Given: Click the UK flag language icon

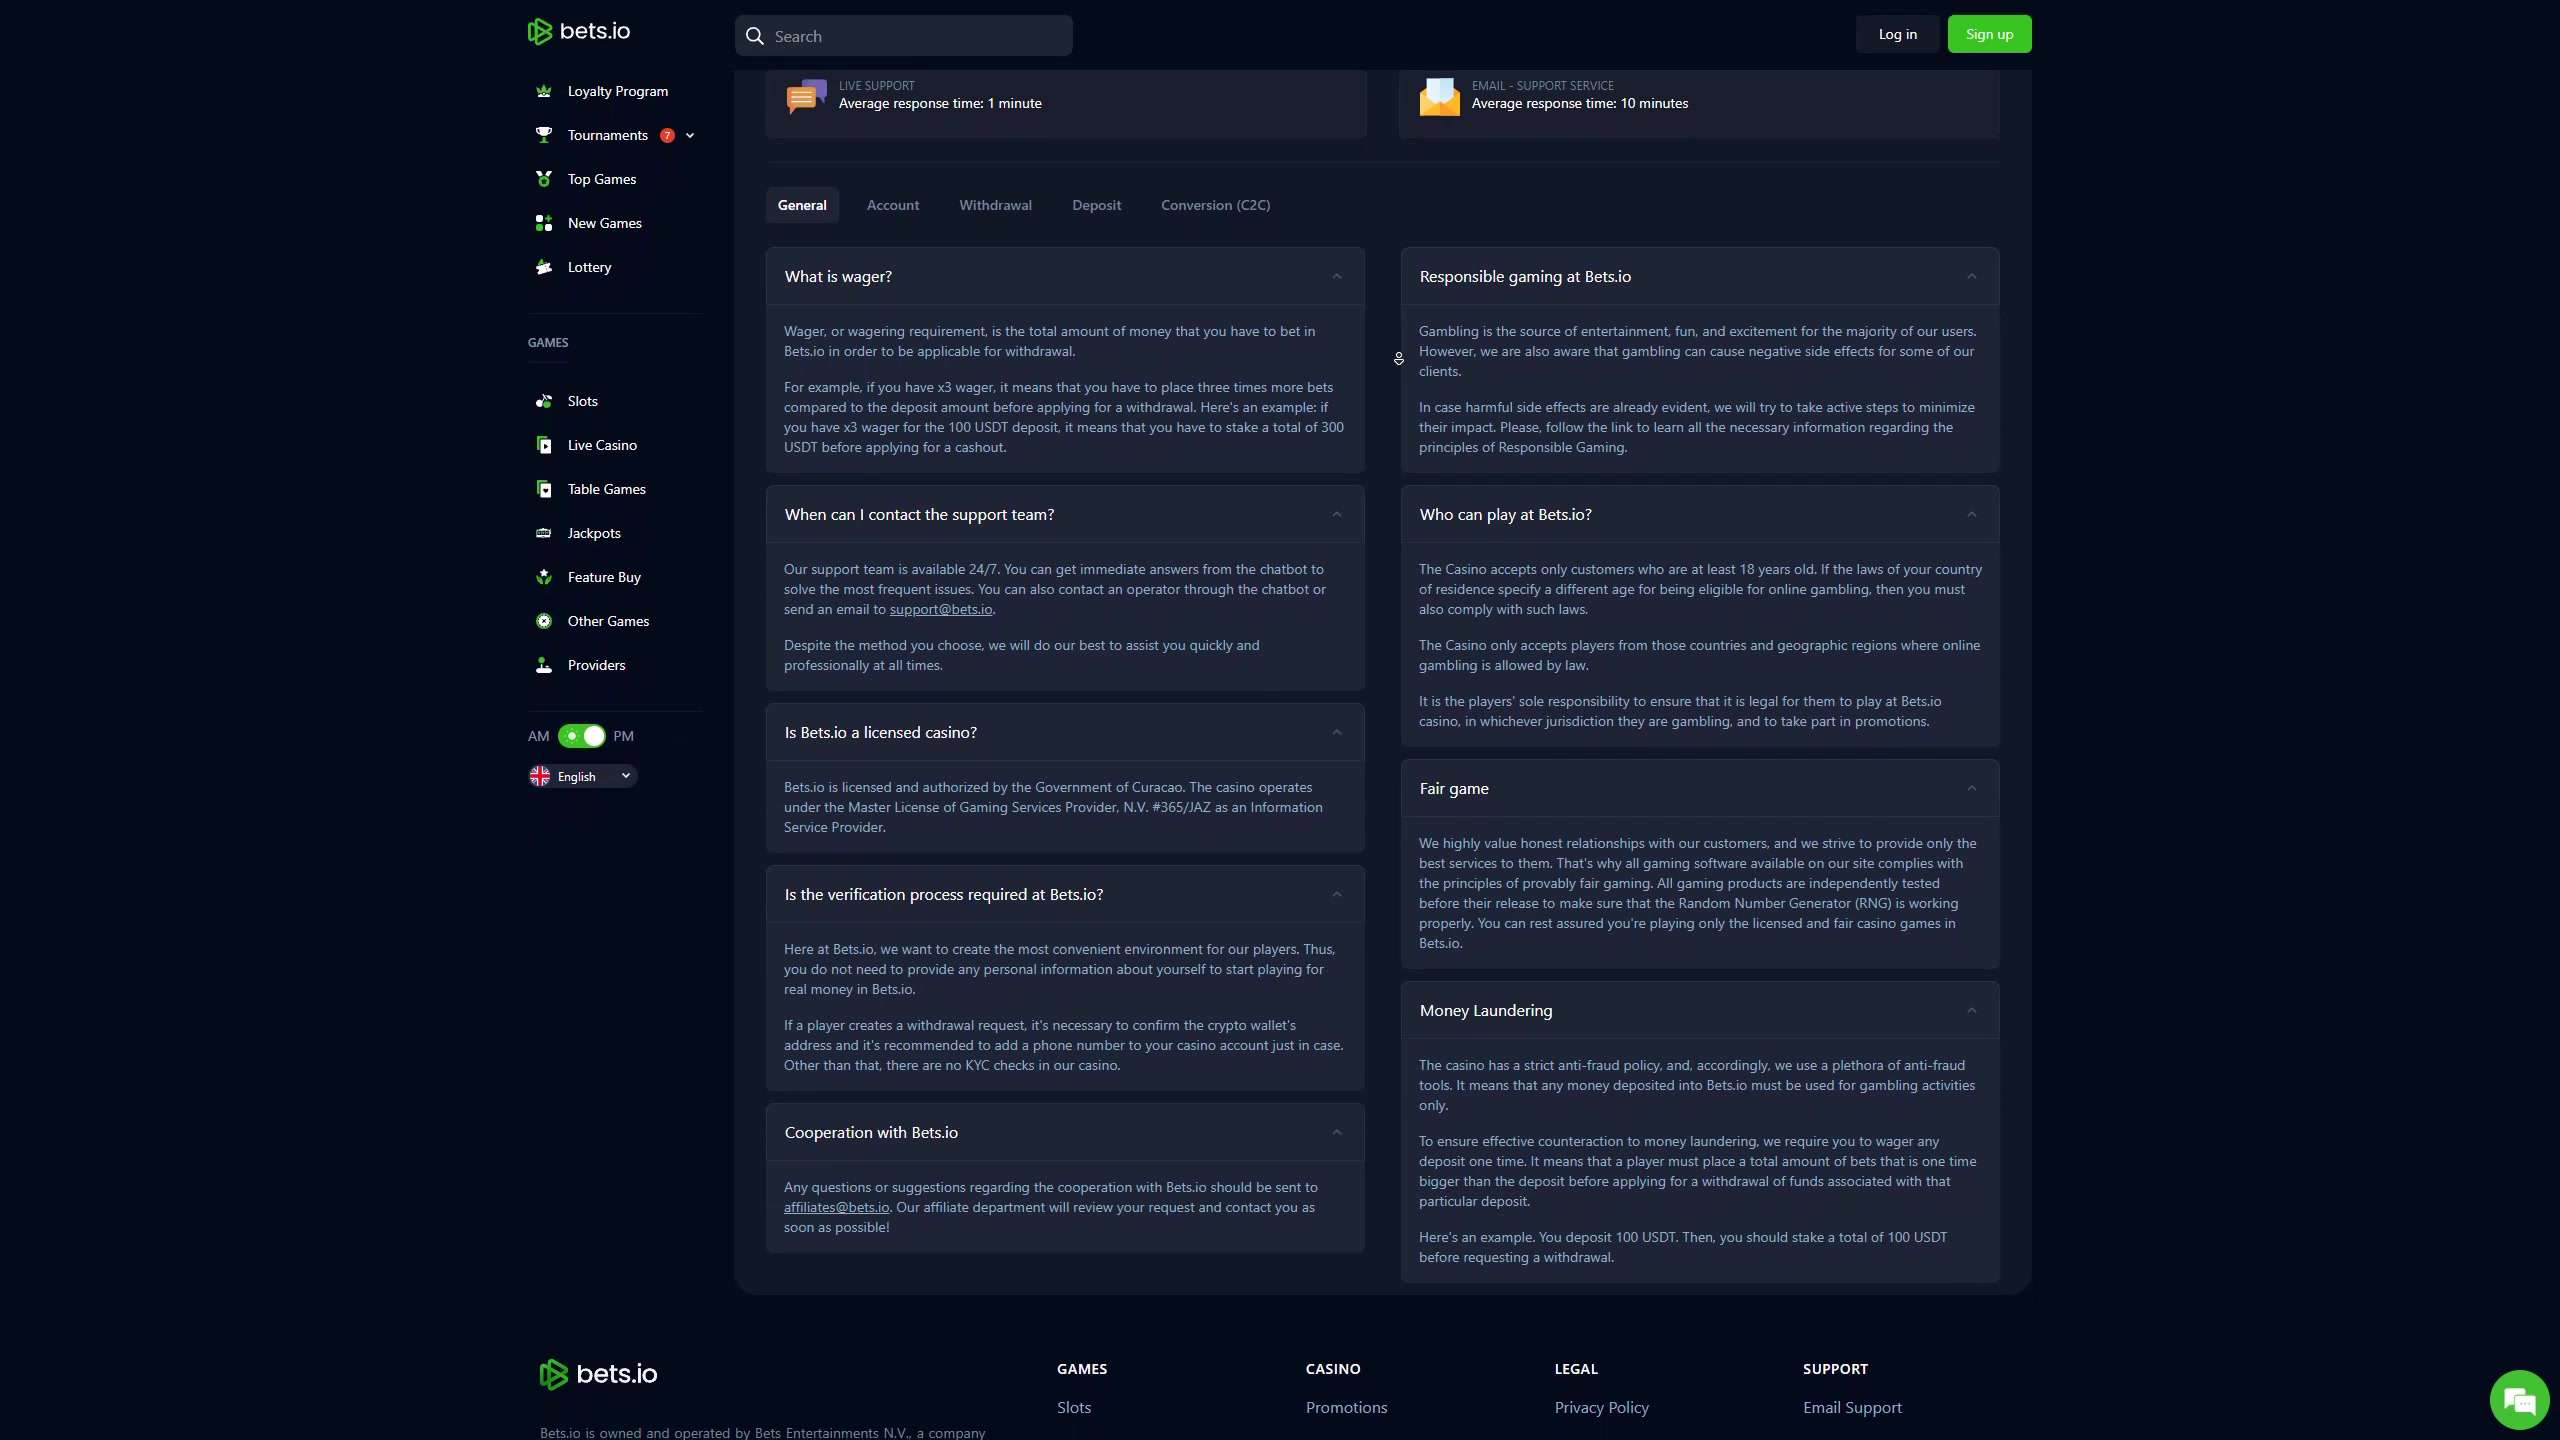Looking at the screenshot, I should pos(540,776).
